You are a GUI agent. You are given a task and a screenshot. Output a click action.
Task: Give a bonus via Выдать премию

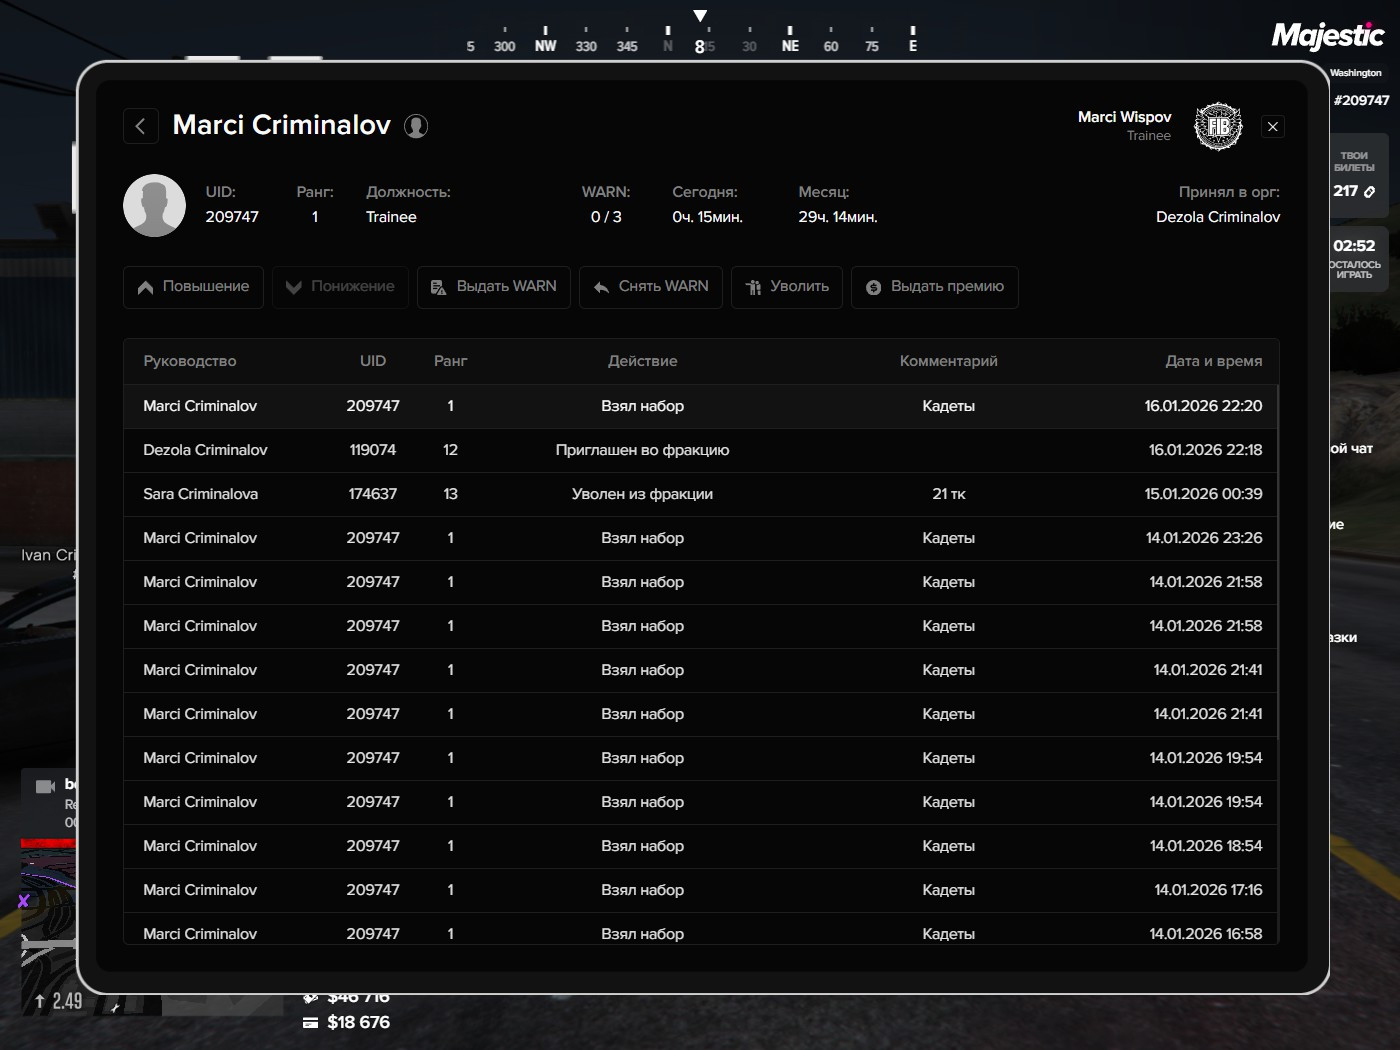click(935, 287)
